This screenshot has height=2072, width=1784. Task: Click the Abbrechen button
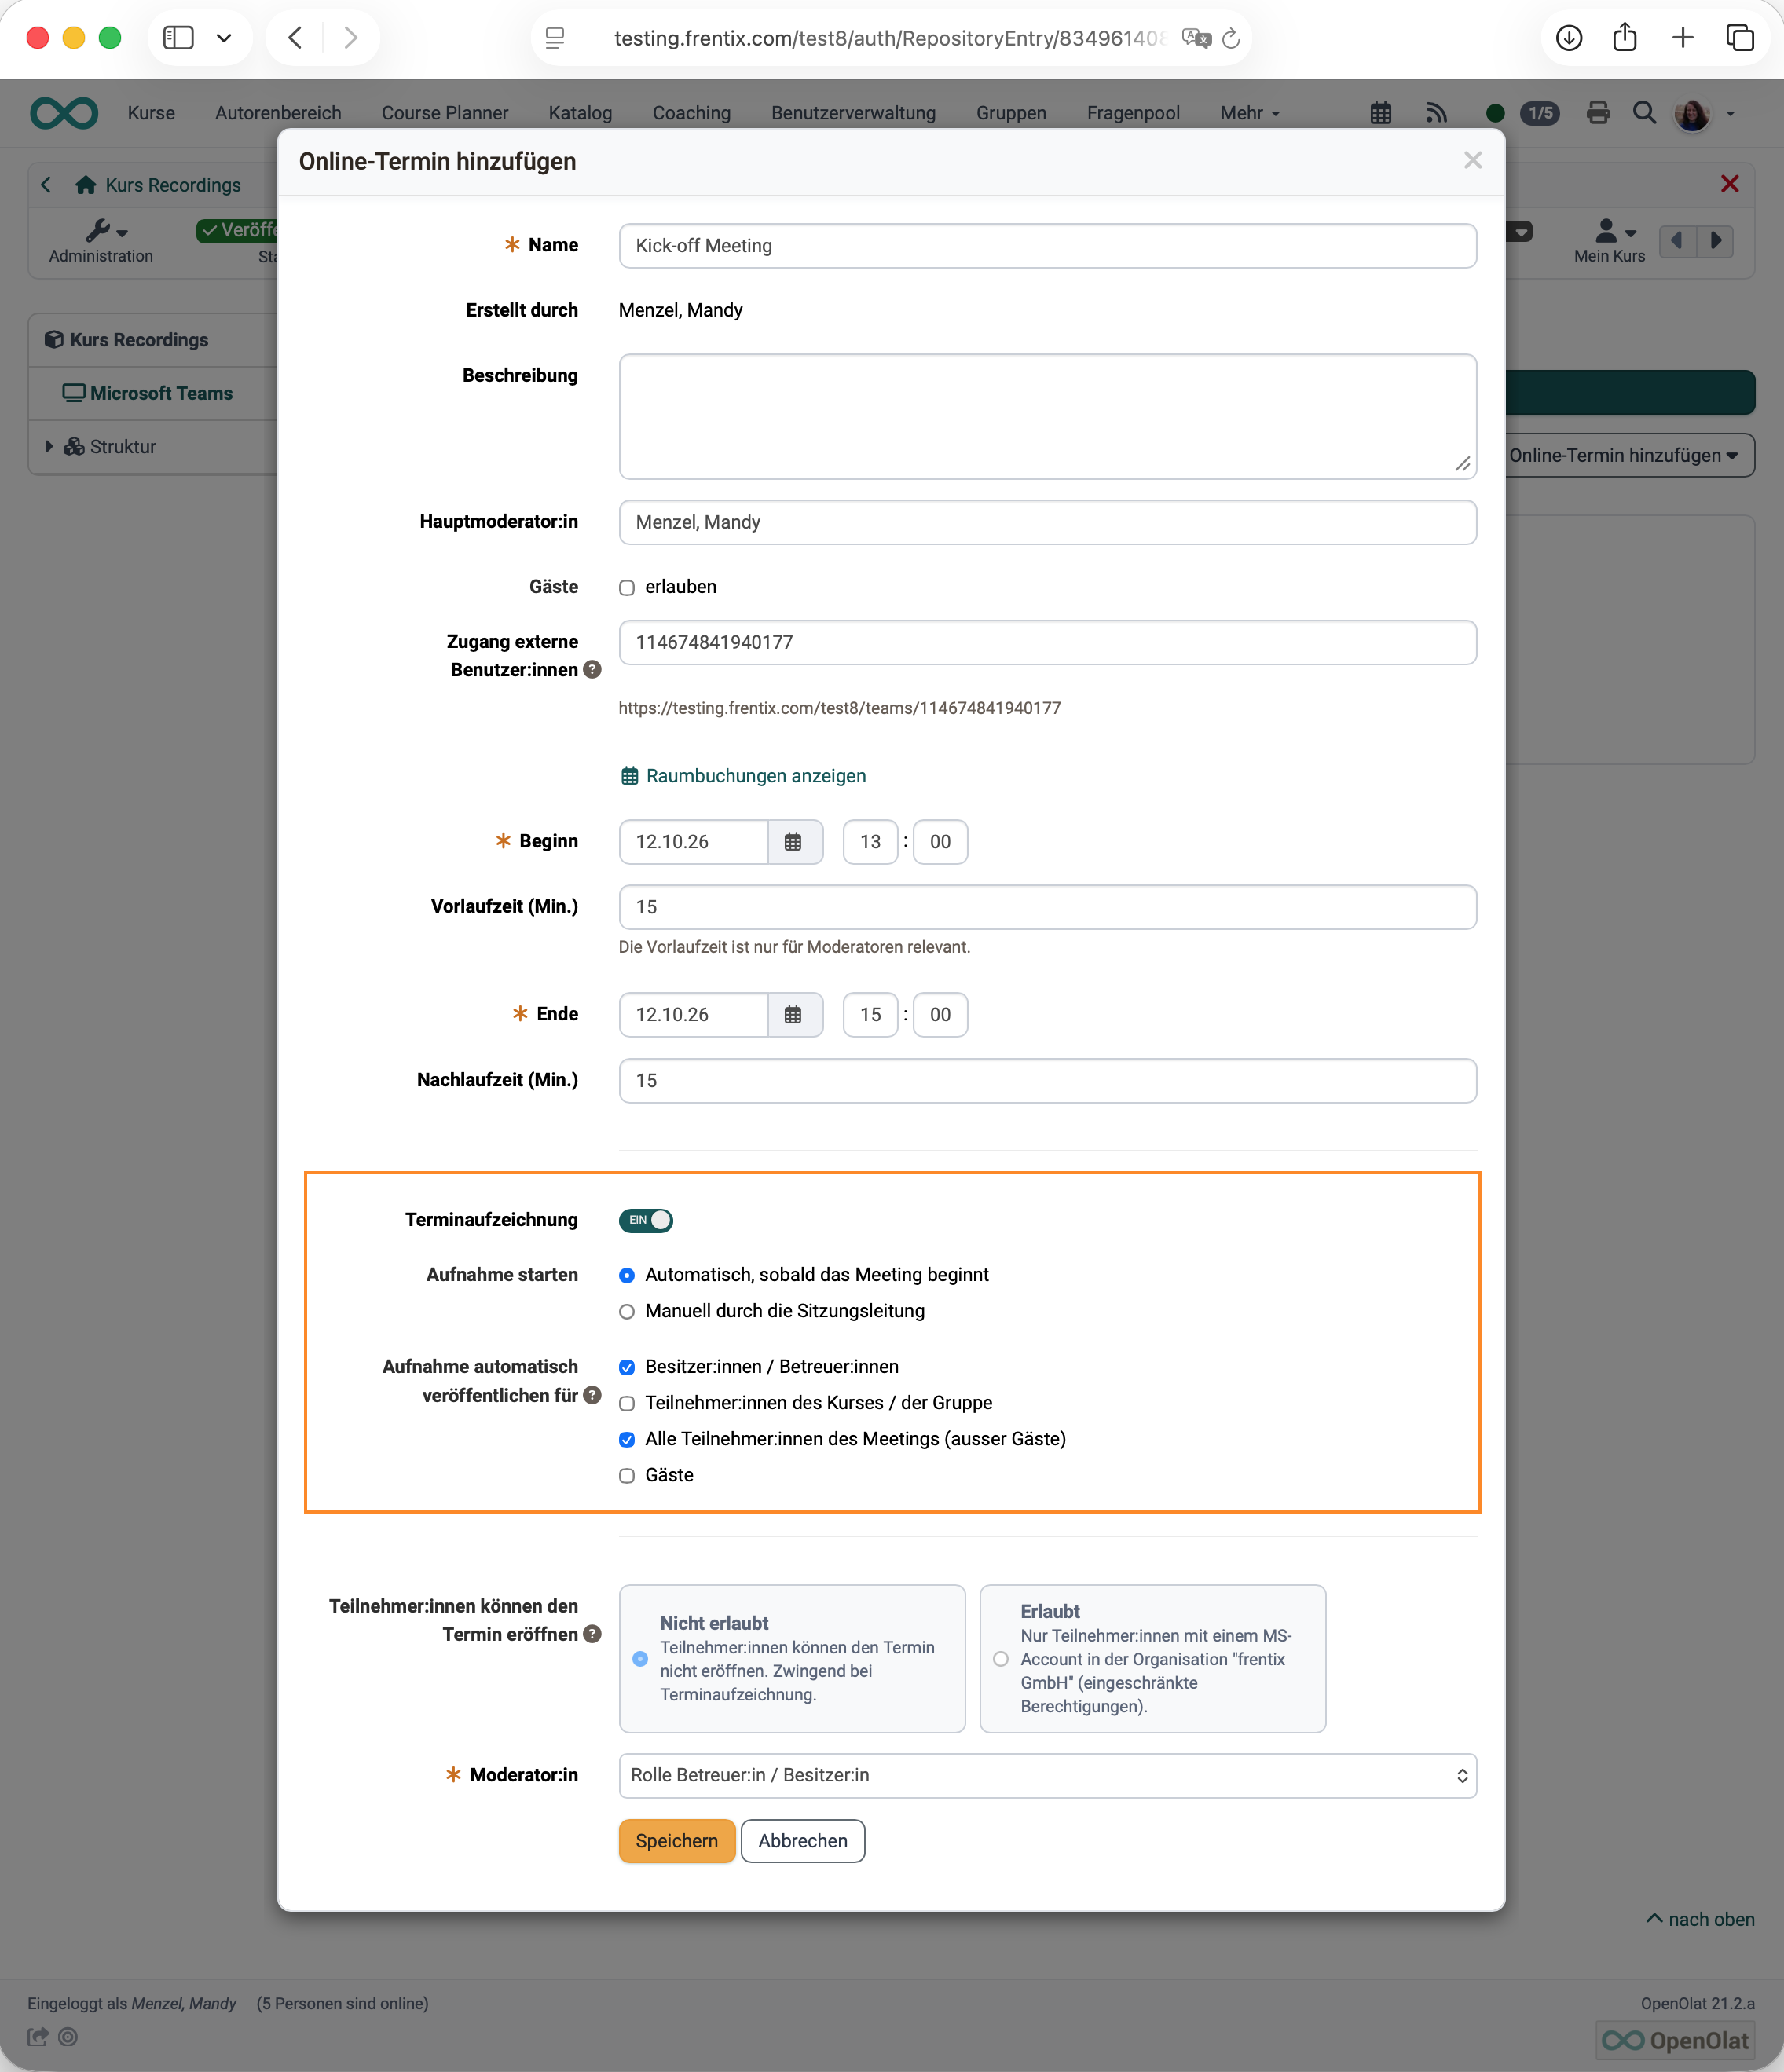(x=803, y=1842)
